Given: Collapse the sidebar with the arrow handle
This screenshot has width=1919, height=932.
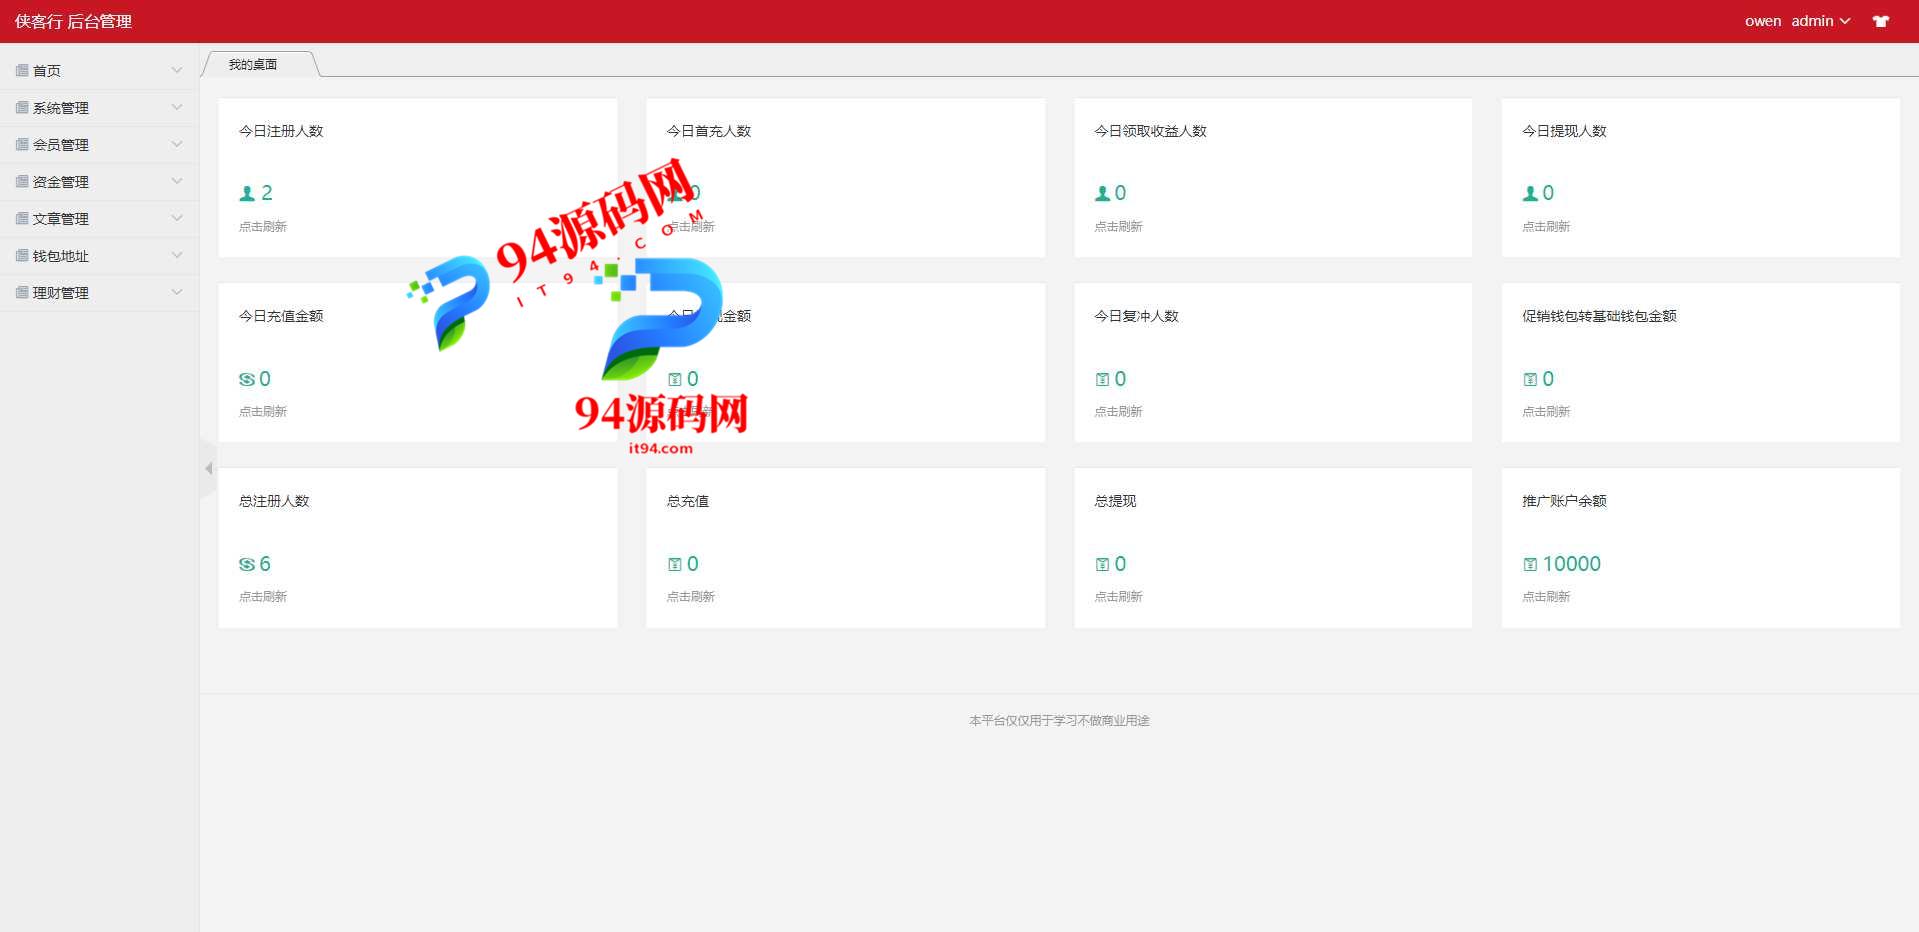Looking at the screenshot, I should click(x=208, y=468).
